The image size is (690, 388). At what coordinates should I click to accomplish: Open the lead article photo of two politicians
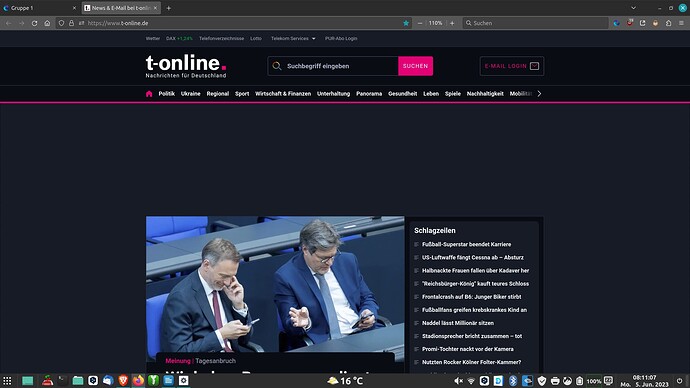(x=275, y=284)
